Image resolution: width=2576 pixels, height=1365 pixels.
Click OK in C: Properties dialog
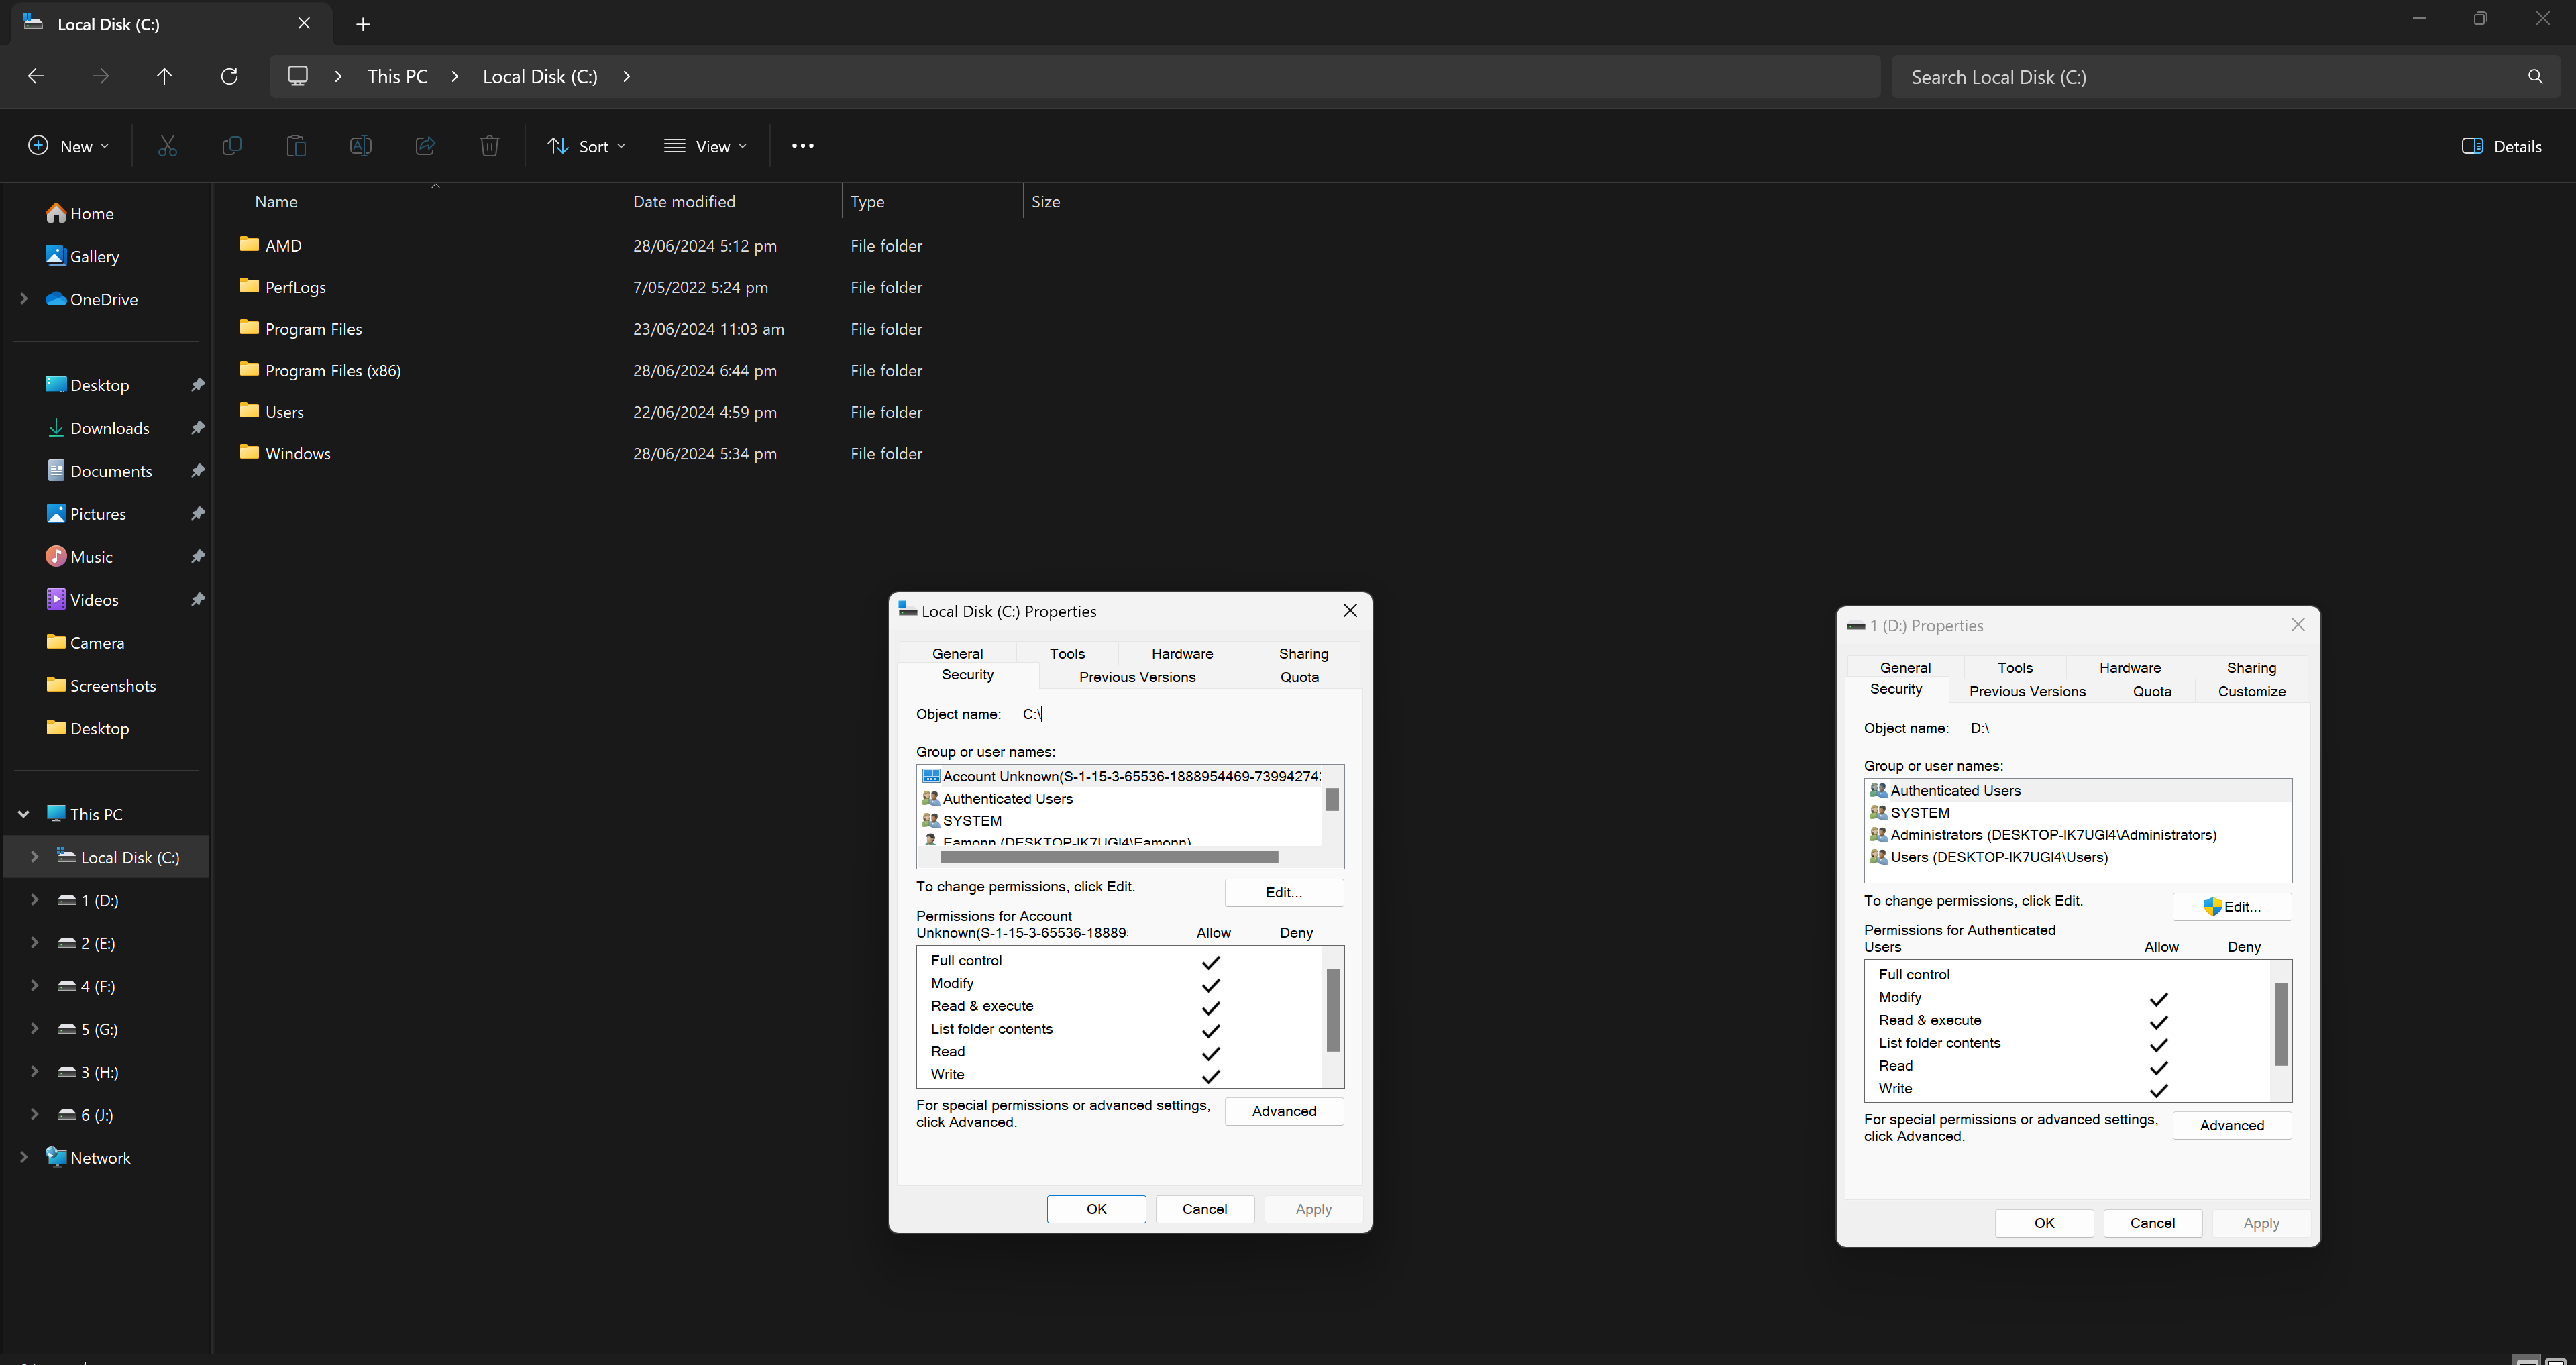point(1096,1209)
